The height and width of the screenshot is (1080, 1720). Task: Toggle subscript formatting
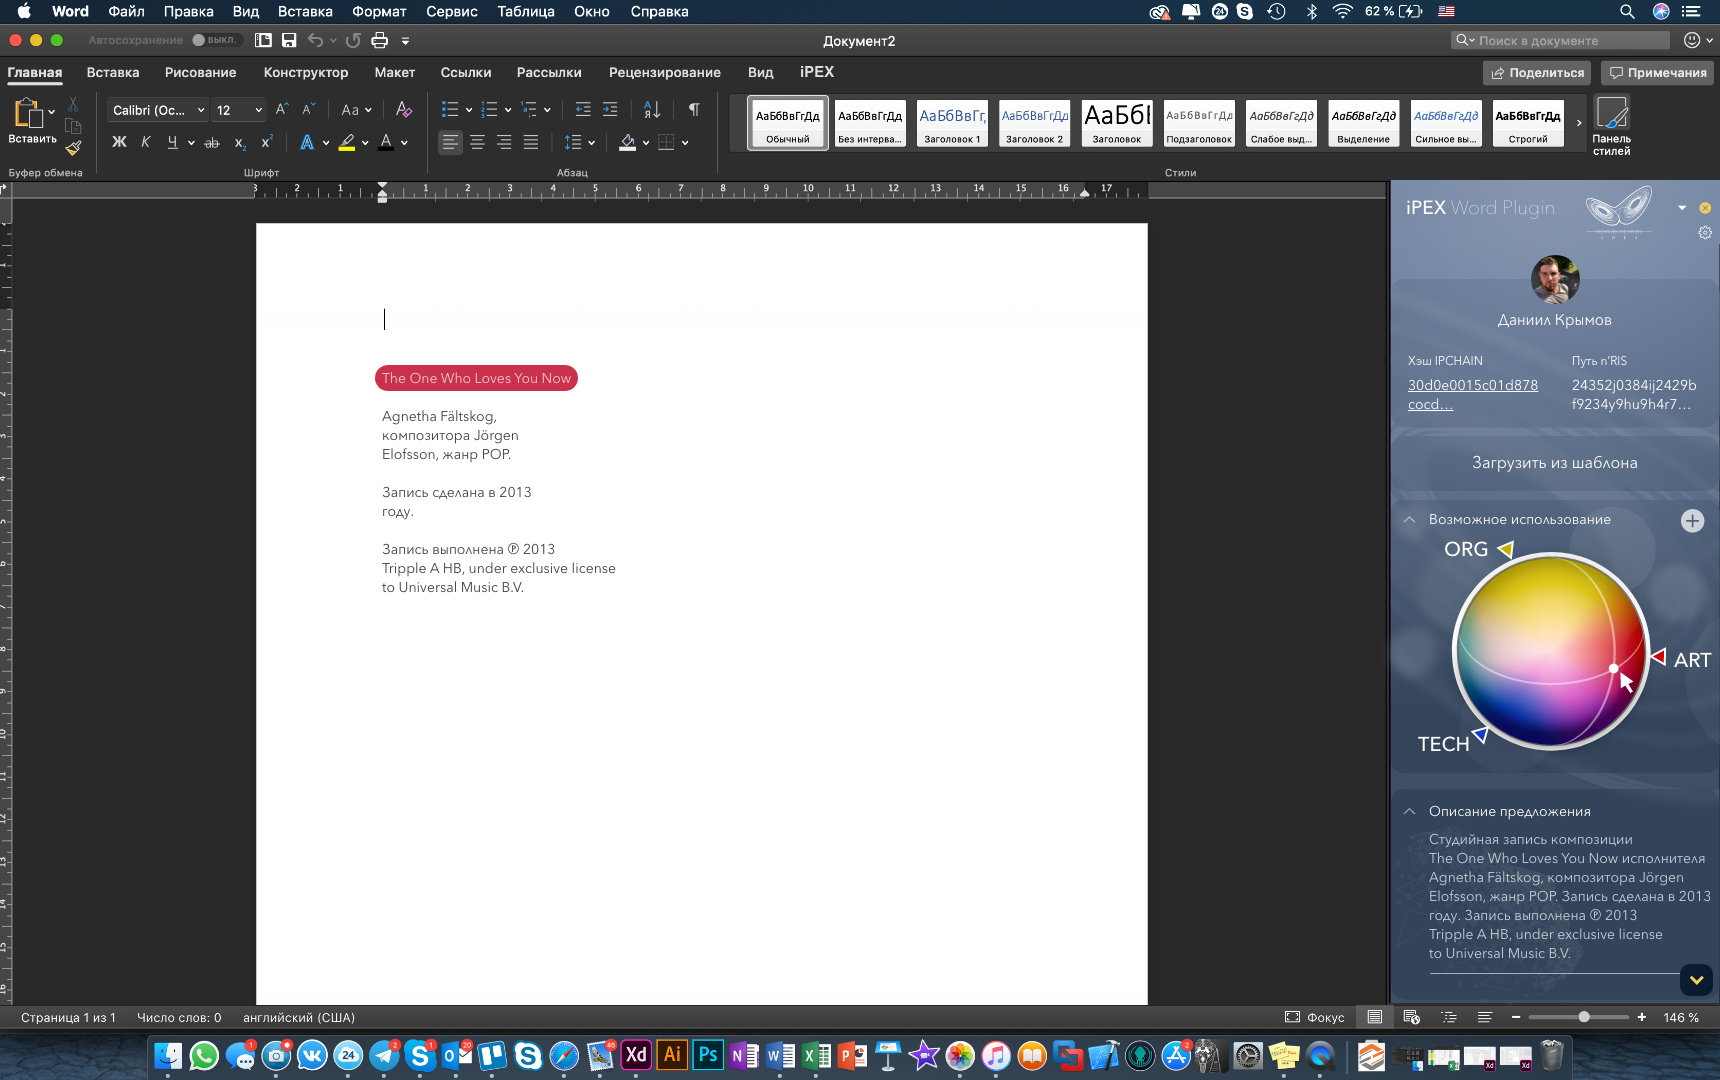tap(240, 143)
